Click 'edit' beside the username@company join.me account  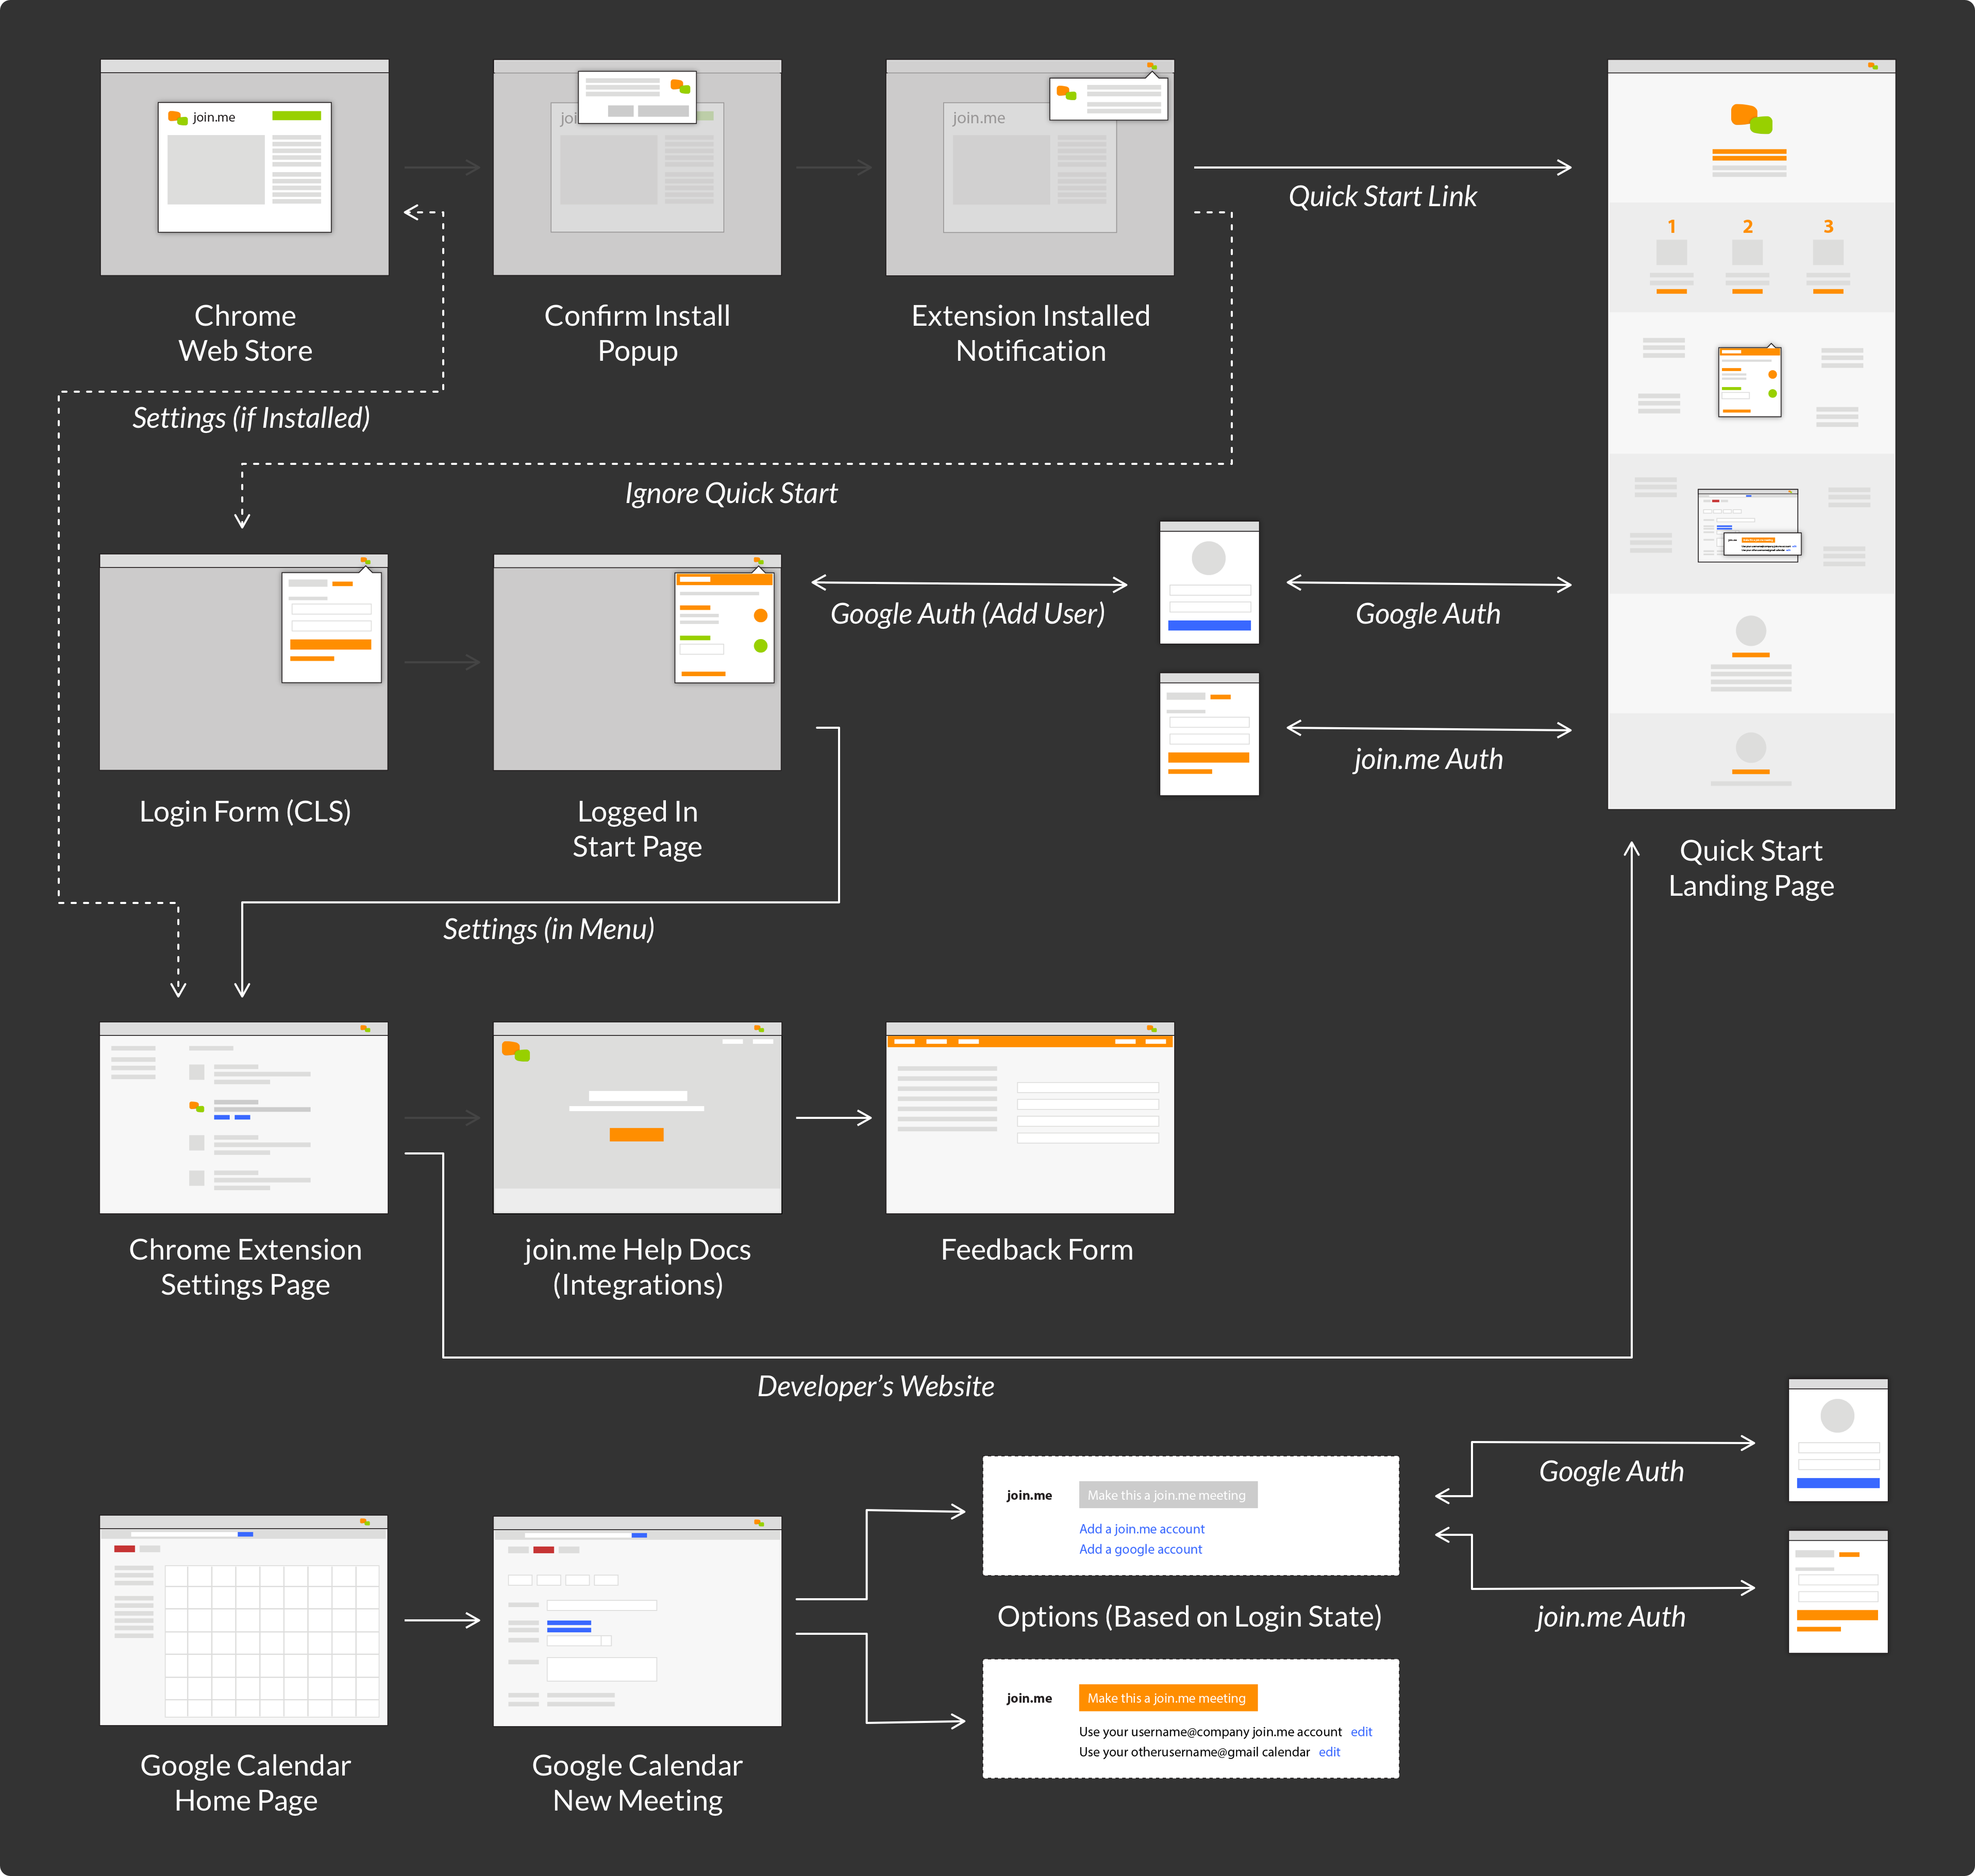tap(1361, 1732)
